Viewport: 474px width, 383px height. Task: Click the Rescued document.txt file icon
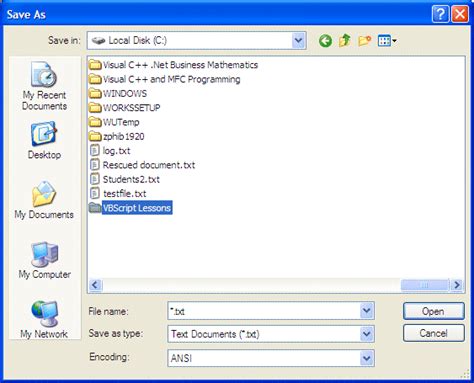click(x=95, y=165)
